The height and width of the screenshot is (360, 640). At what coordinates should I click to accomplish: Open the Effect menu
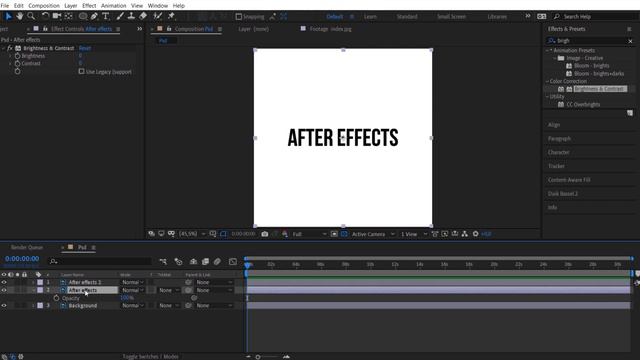pos(89,6)
